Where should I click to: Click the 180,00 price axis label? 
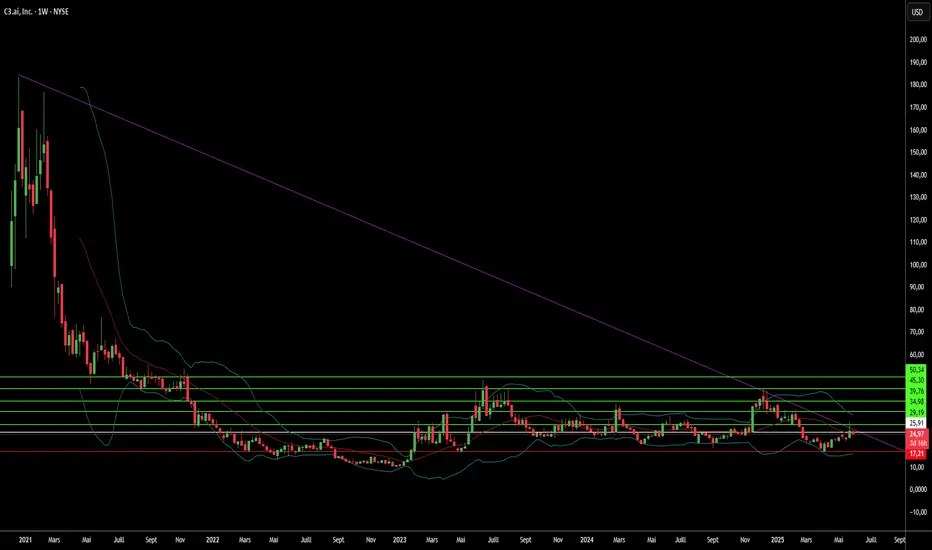918,85
